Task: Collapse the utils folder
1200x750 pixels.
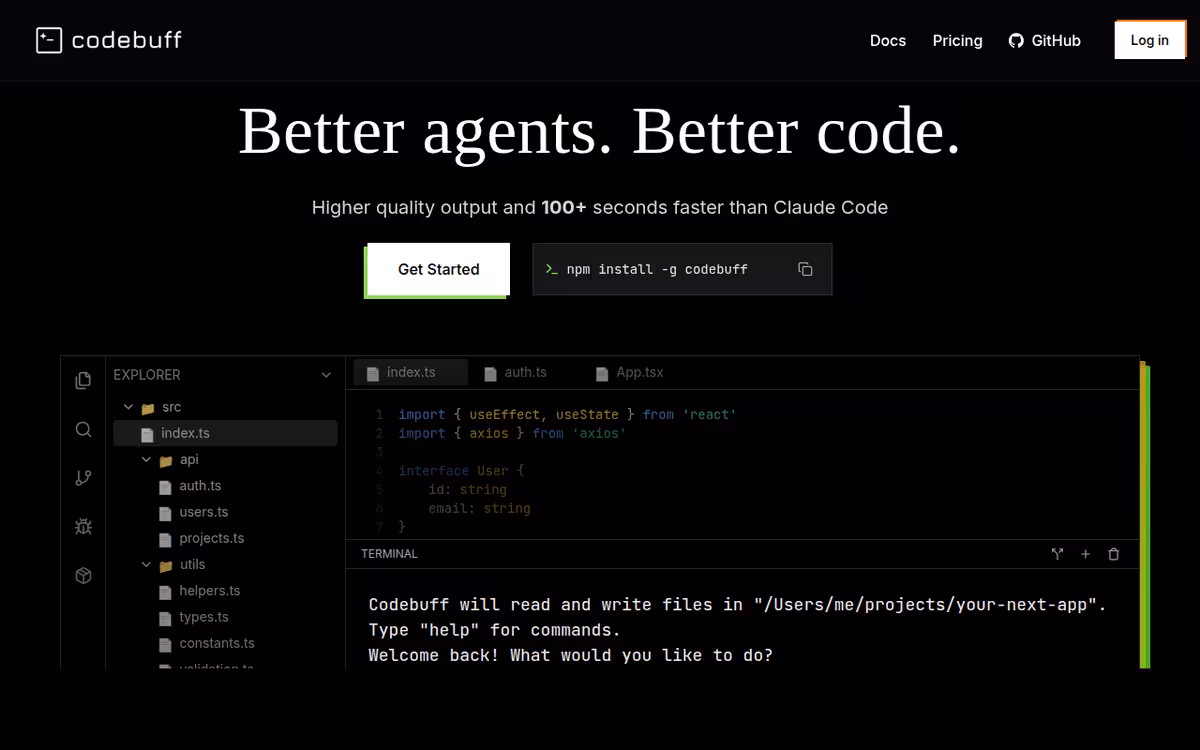Action: click(x=146, y=565)
